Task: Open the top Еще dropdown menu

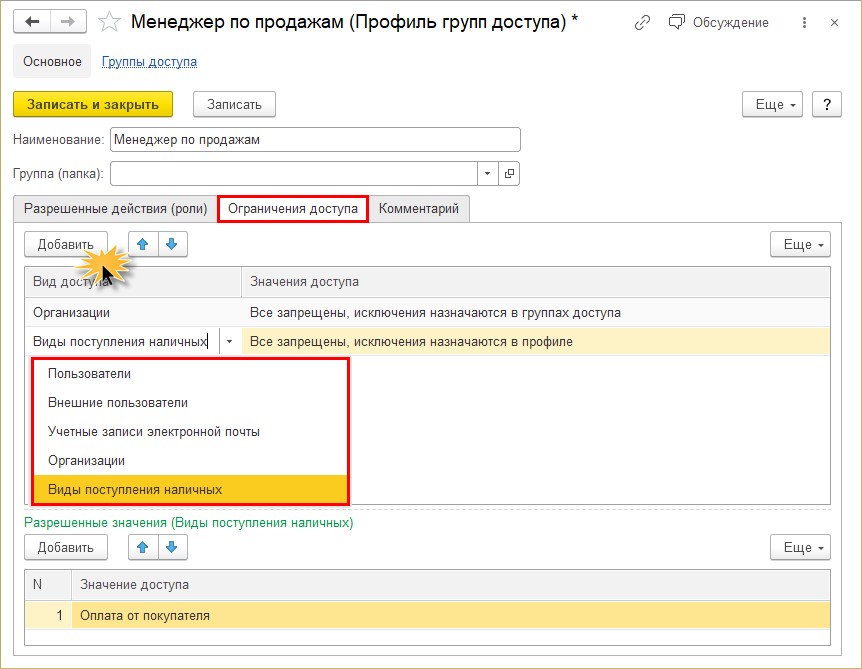Action: pos(772,104)
